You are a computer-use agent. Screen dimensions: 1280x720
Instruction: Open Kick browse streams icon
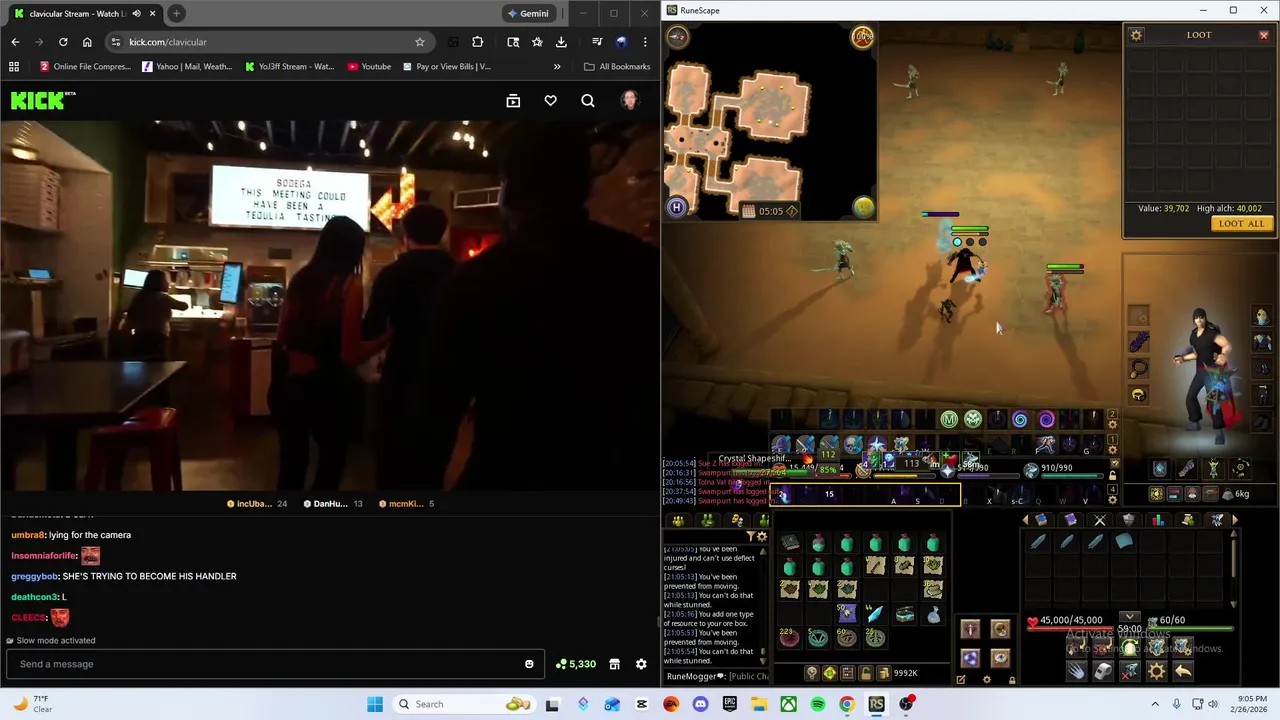tap(513, 101)
